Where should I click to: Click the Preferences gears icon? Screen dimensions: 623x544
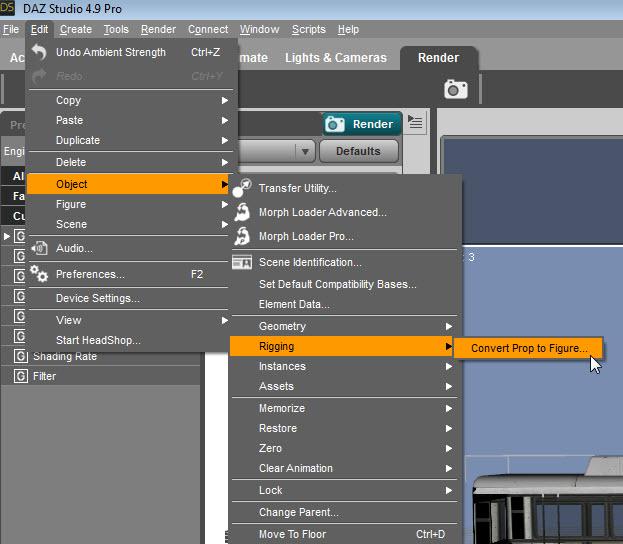pos(39,274)
